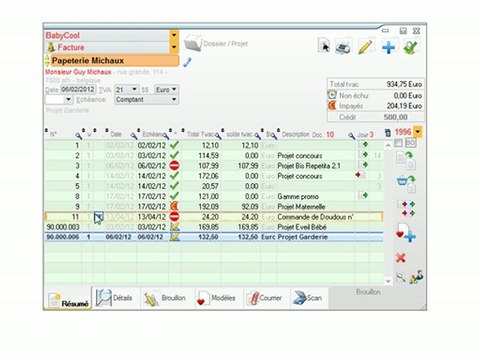Open the users icon at sidebar bottom
Image resolution: width=480 pixels, height=360 pixels.
416,277
